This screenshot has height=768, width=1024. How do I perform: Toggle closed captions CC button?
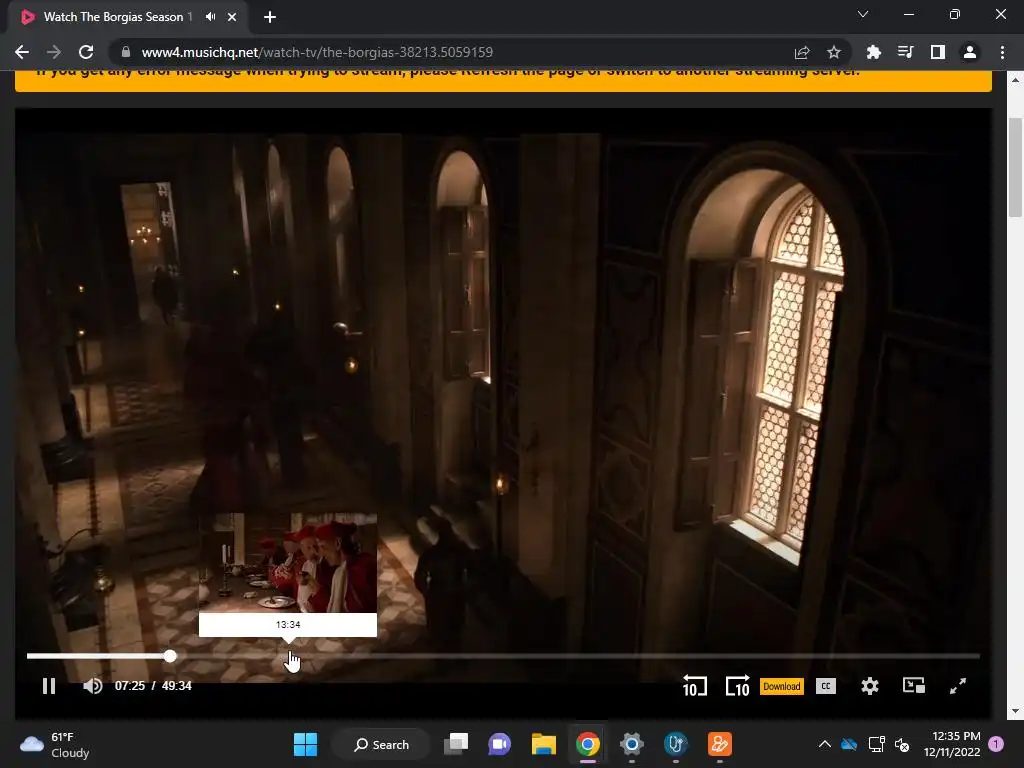[826, 686]
